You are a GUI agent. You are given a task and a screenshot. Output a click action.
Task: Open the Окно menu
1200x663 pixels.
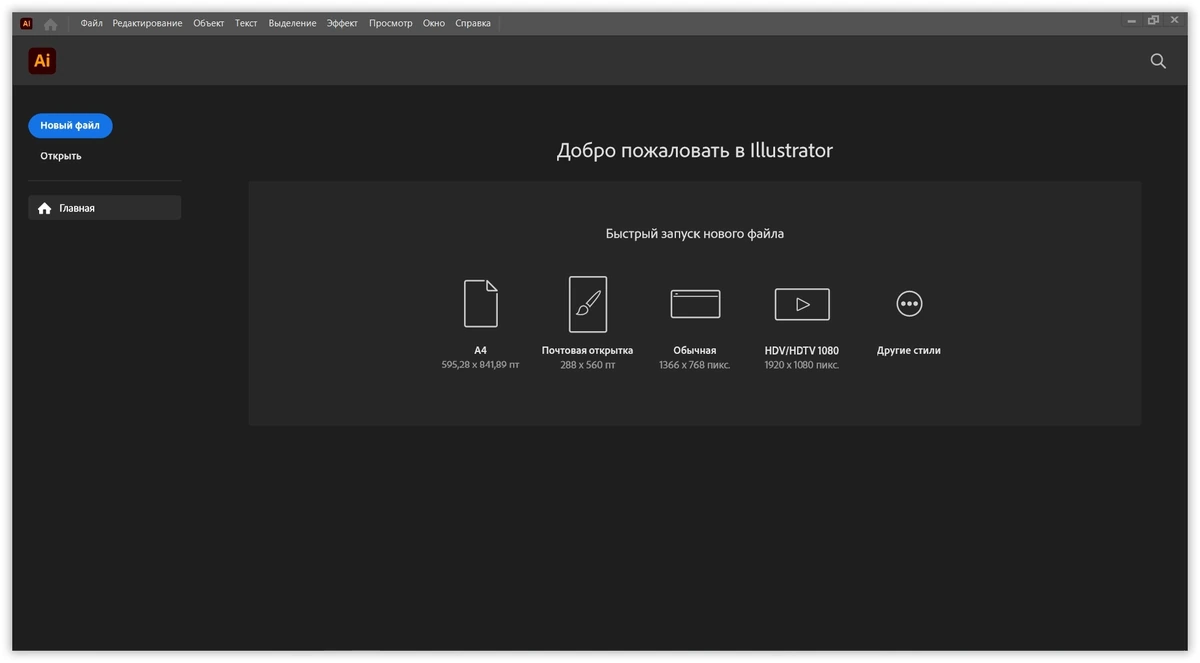[434, 23]
